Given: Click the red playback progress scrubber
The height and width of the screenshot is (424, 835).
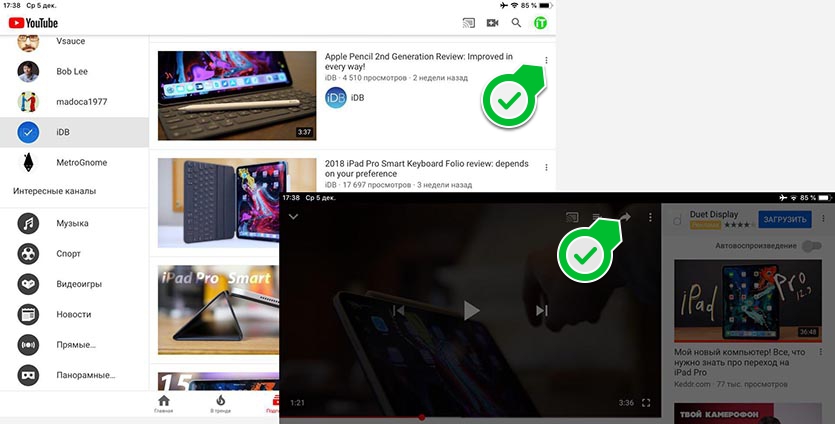Looking at the screenshot, I should 422,418.
